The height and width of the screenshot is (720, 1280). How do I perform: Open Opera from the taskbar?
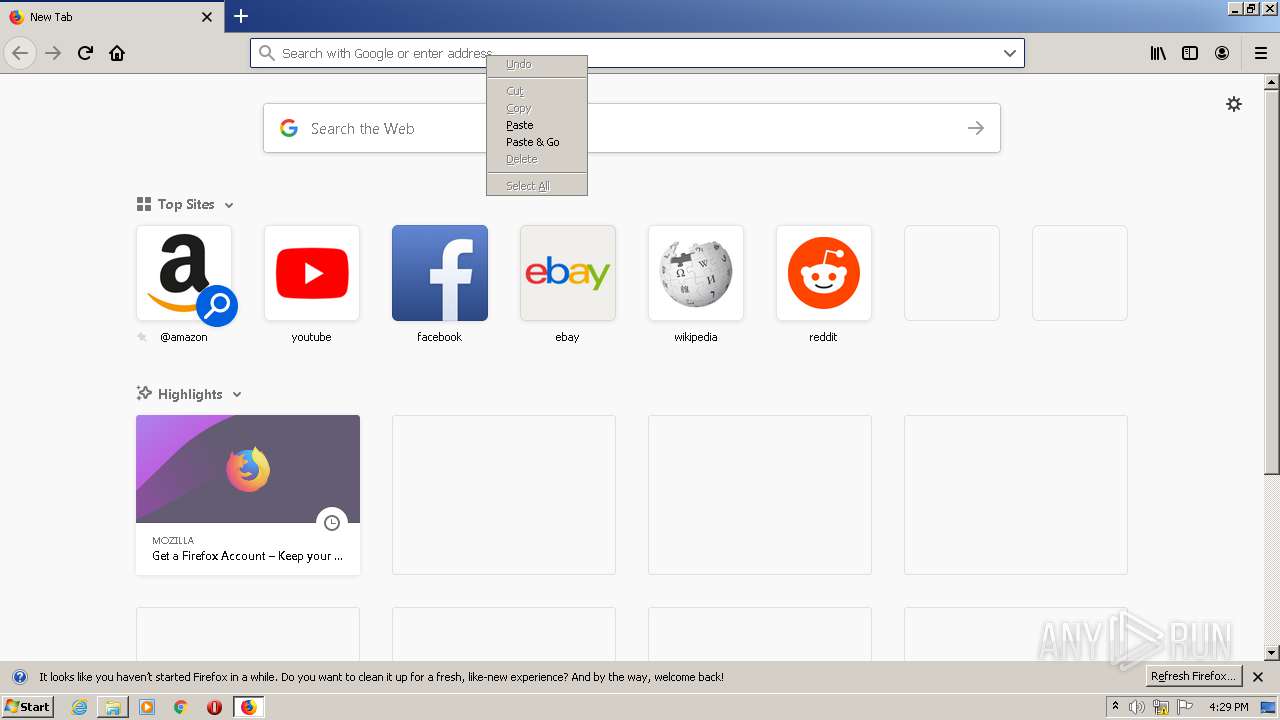pos(214,707)
